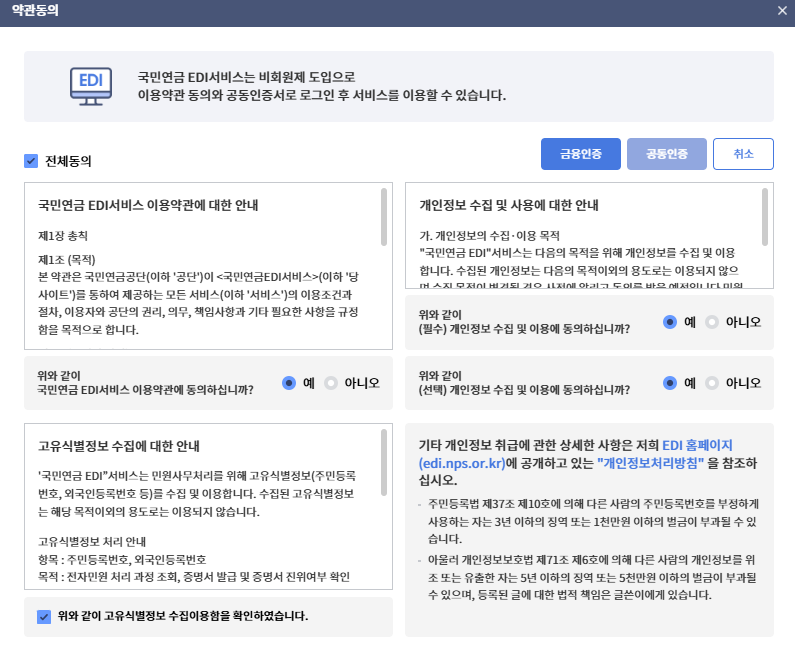795x654 pixels.
Task: Click the 금융인증 button
Action: click(x=581, y=154)
